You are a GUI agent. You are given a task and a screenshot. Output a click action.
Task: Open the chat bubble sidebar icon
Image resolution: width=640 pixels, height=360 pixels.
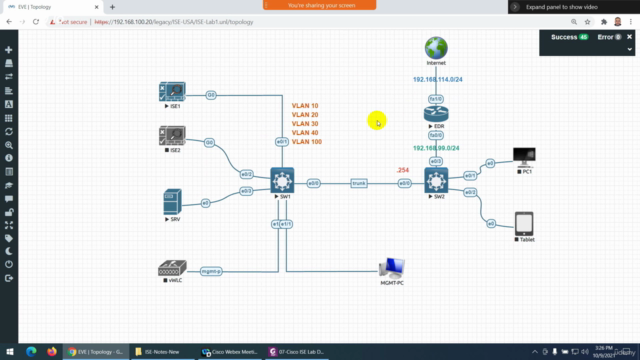(x=9, y=199)
